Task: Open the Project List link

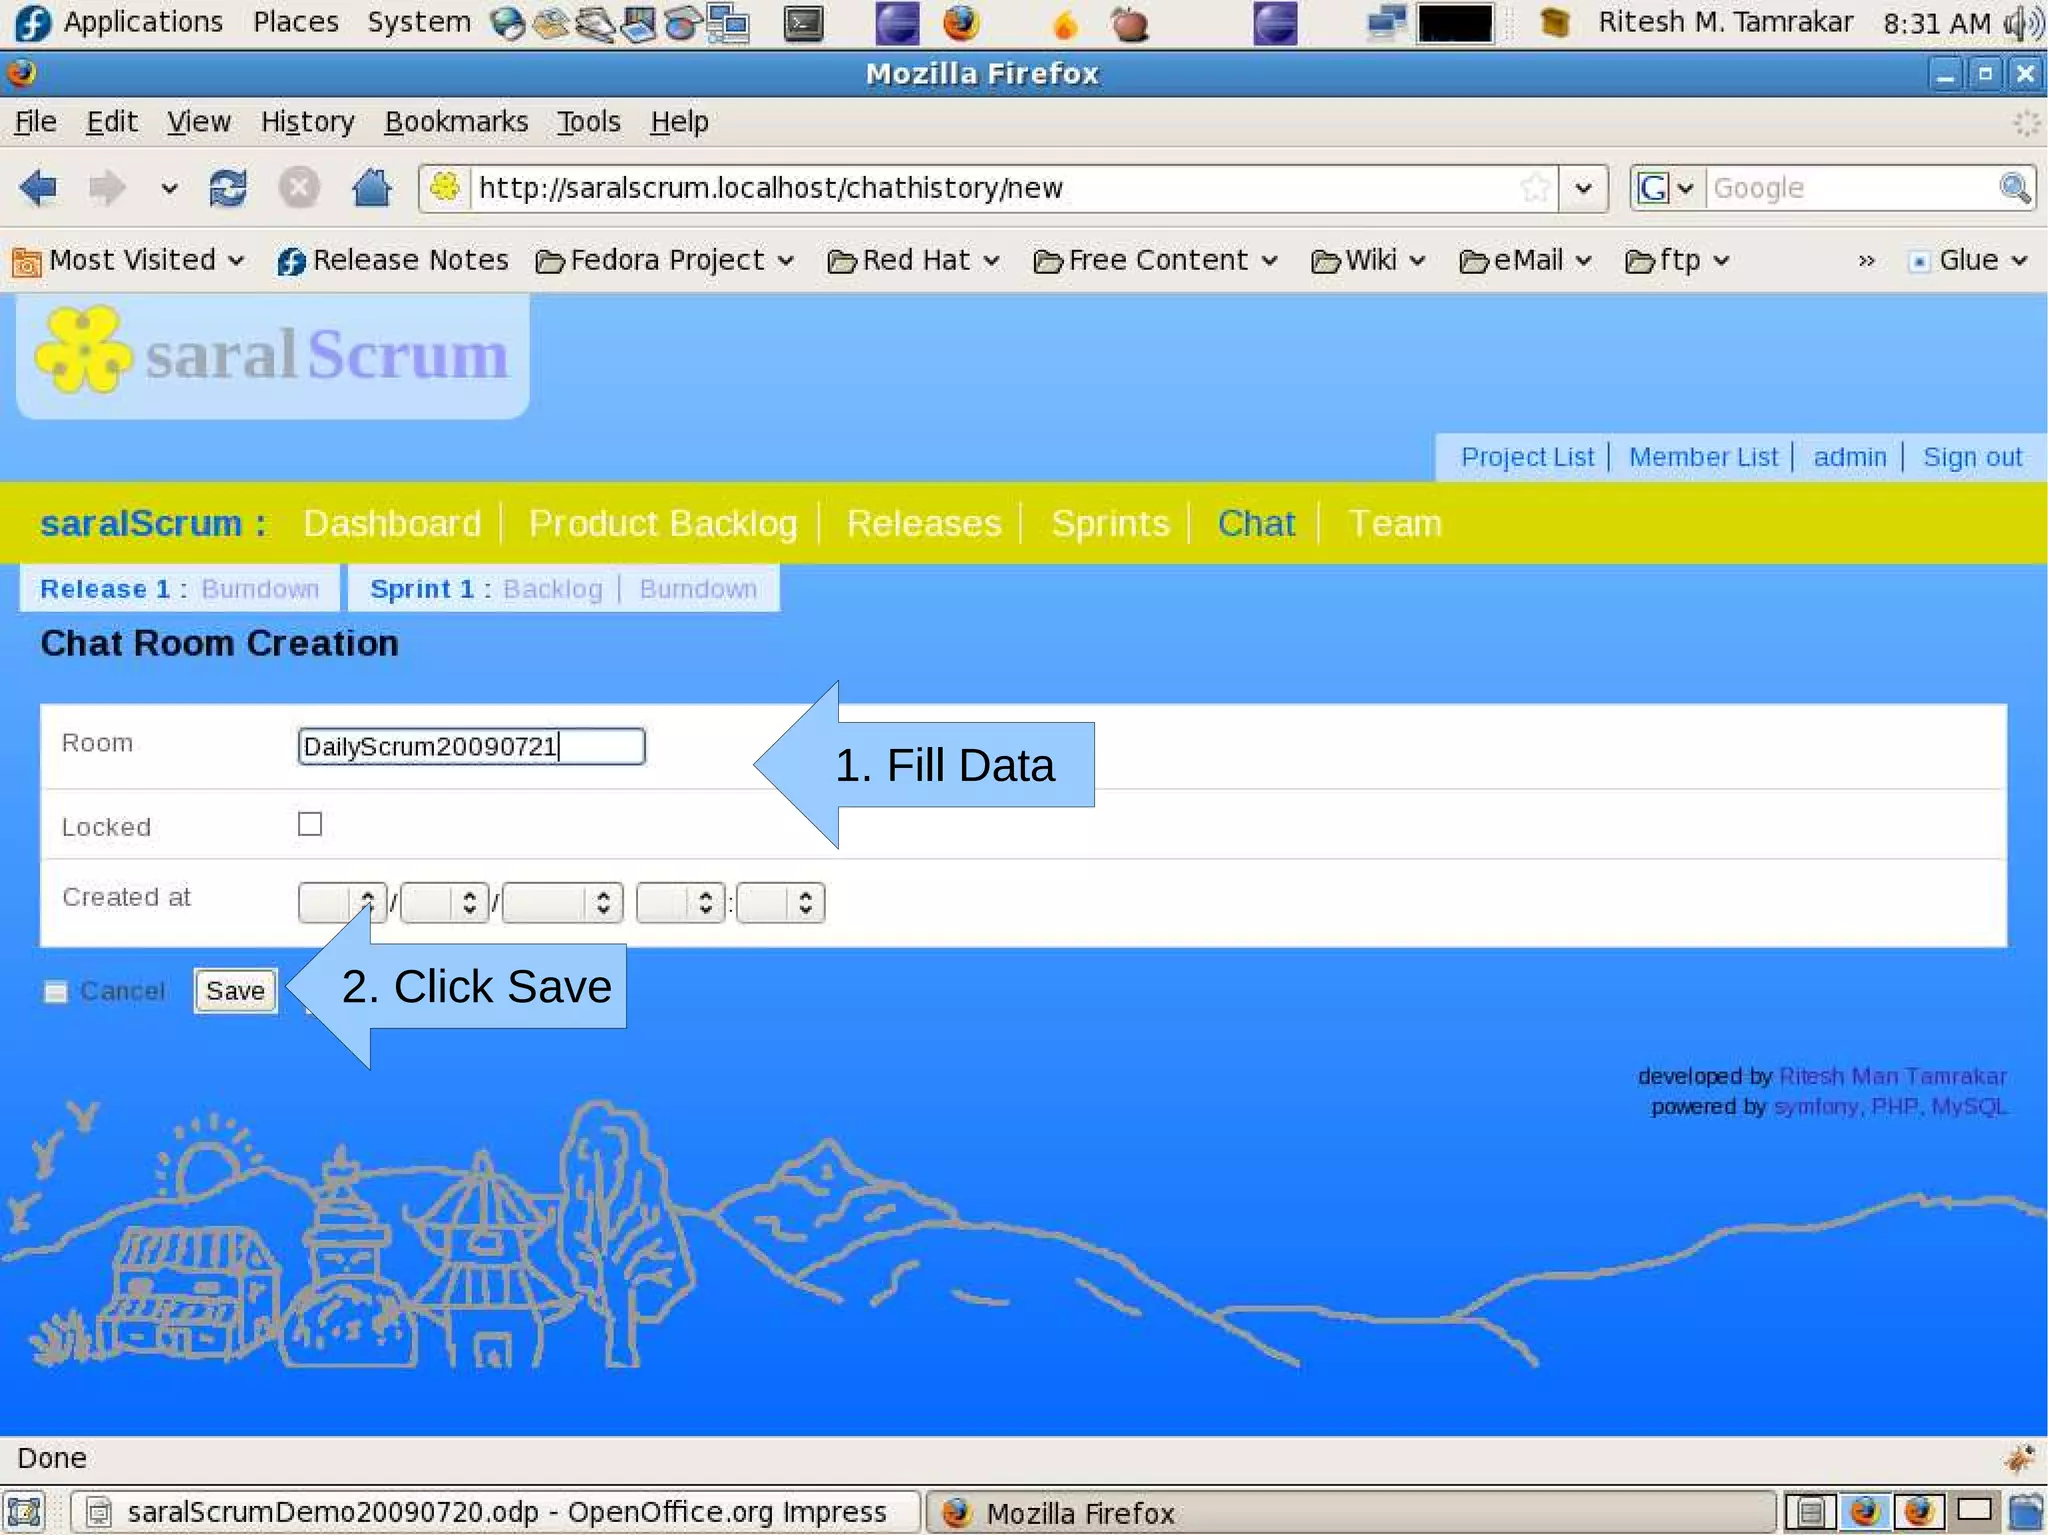Action: pyautogui.click(x=1527, y=457)
